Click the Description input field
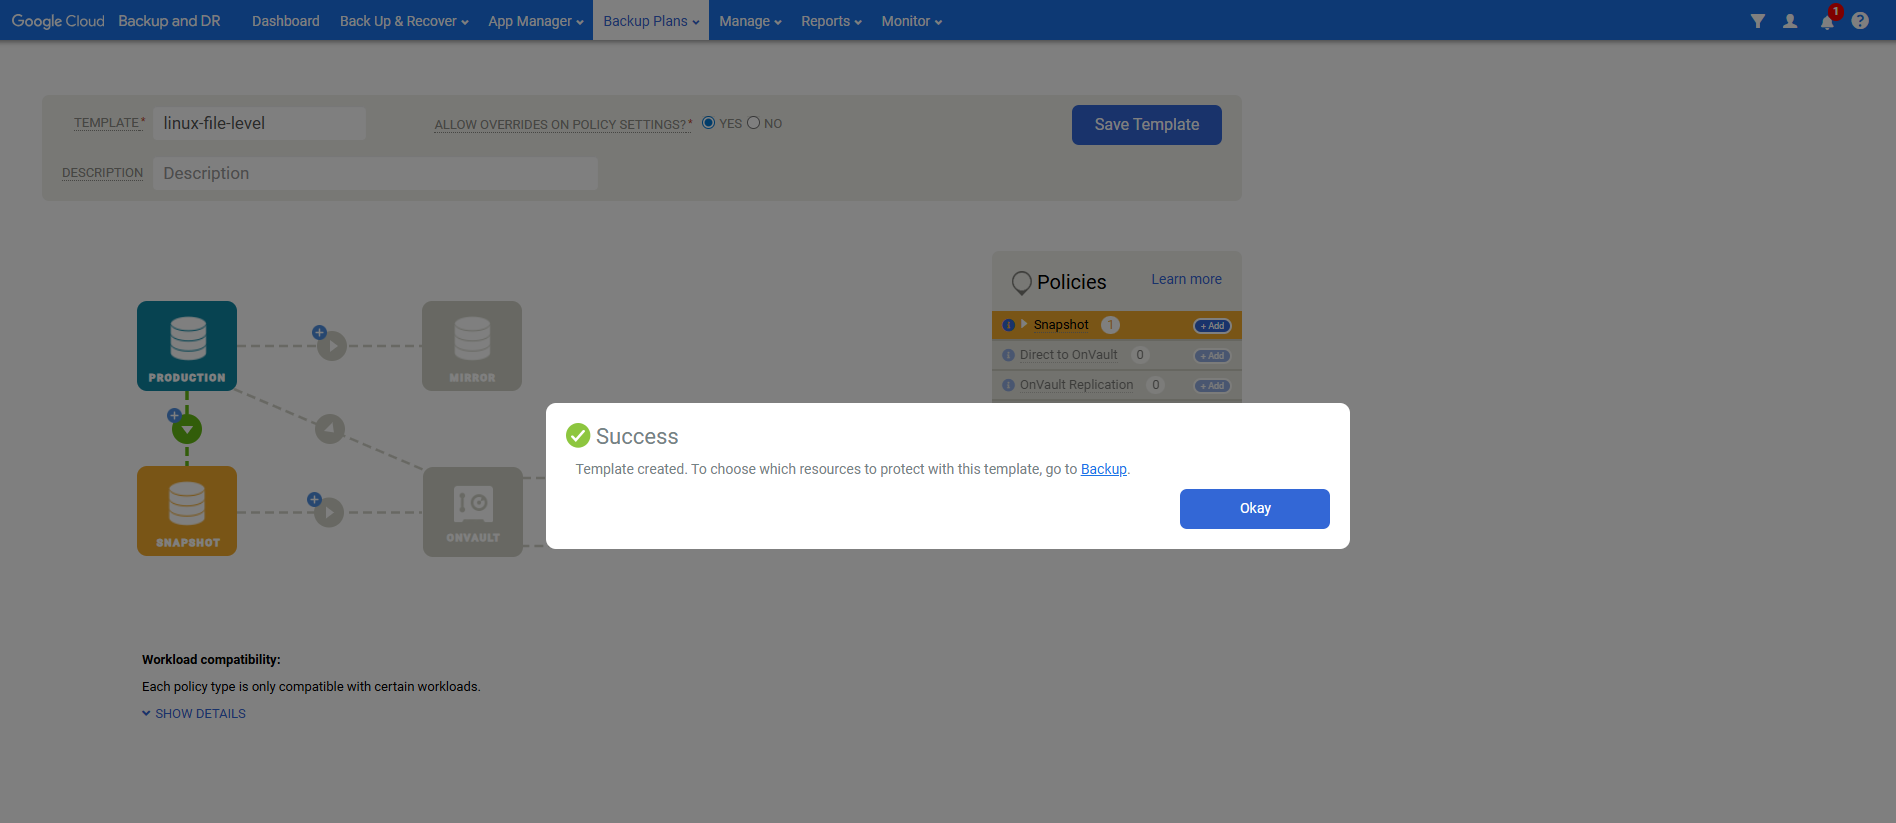This screenshot has height=823, width=1896. click(376, 173)
